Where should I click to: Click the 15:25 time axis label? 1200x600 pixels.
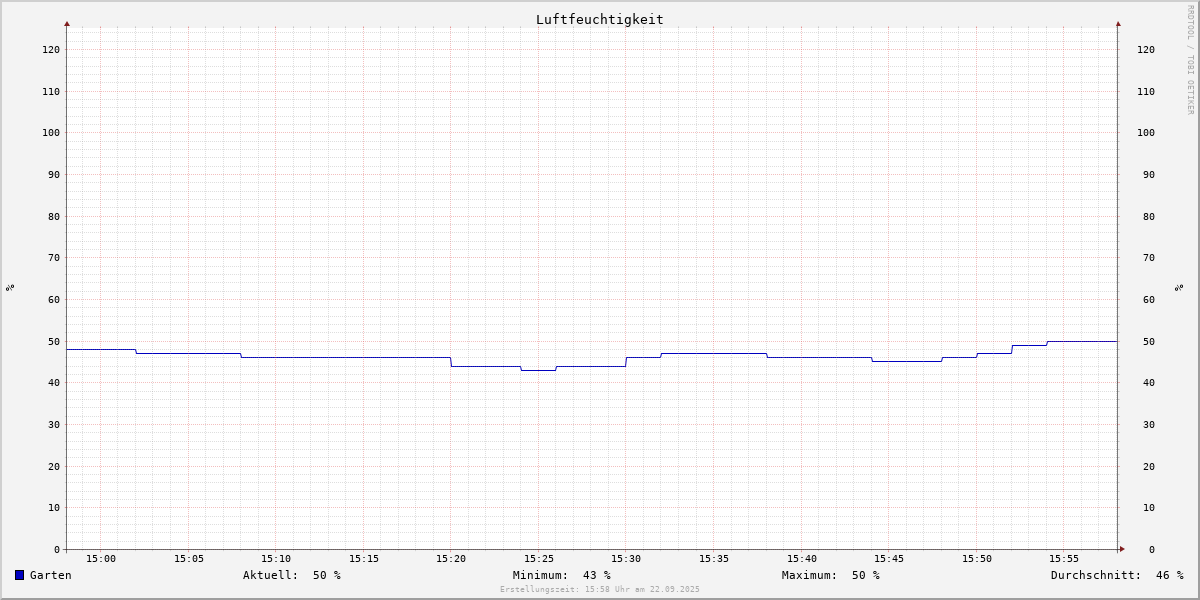539,559
